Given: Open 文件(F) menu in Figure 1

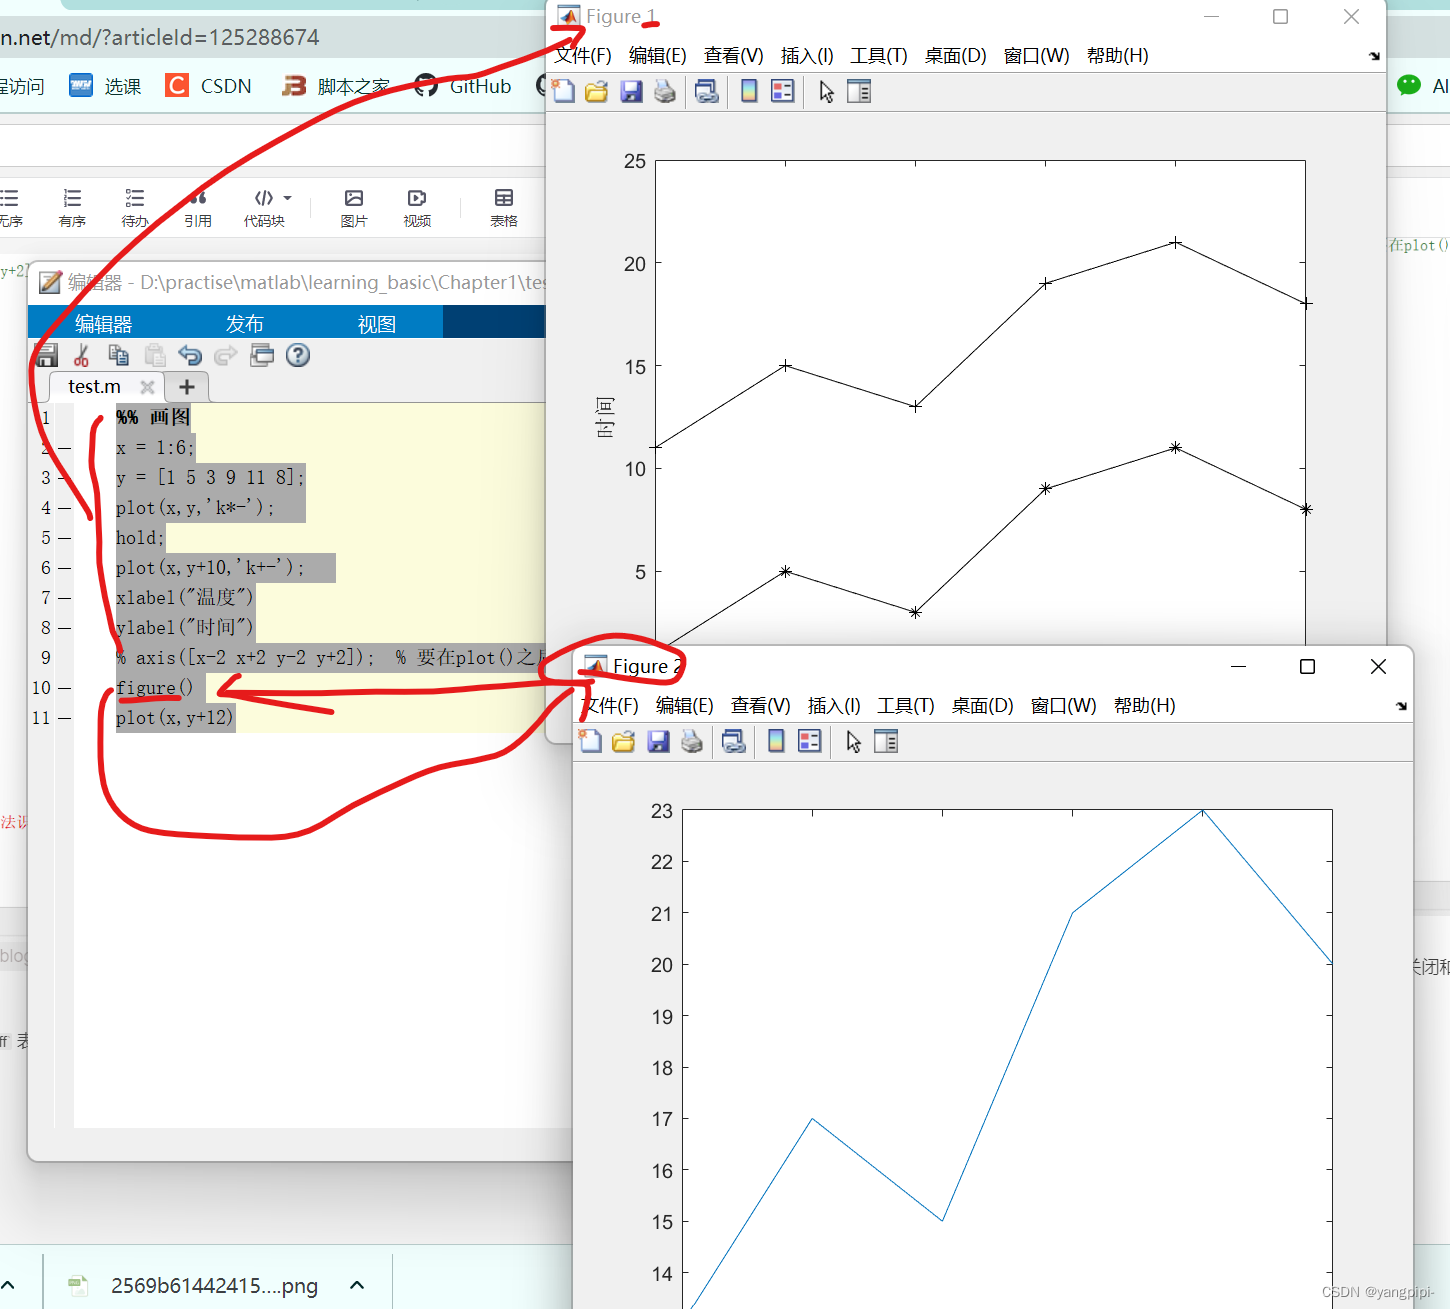Looking at the screenshot, I should point(584,56).
